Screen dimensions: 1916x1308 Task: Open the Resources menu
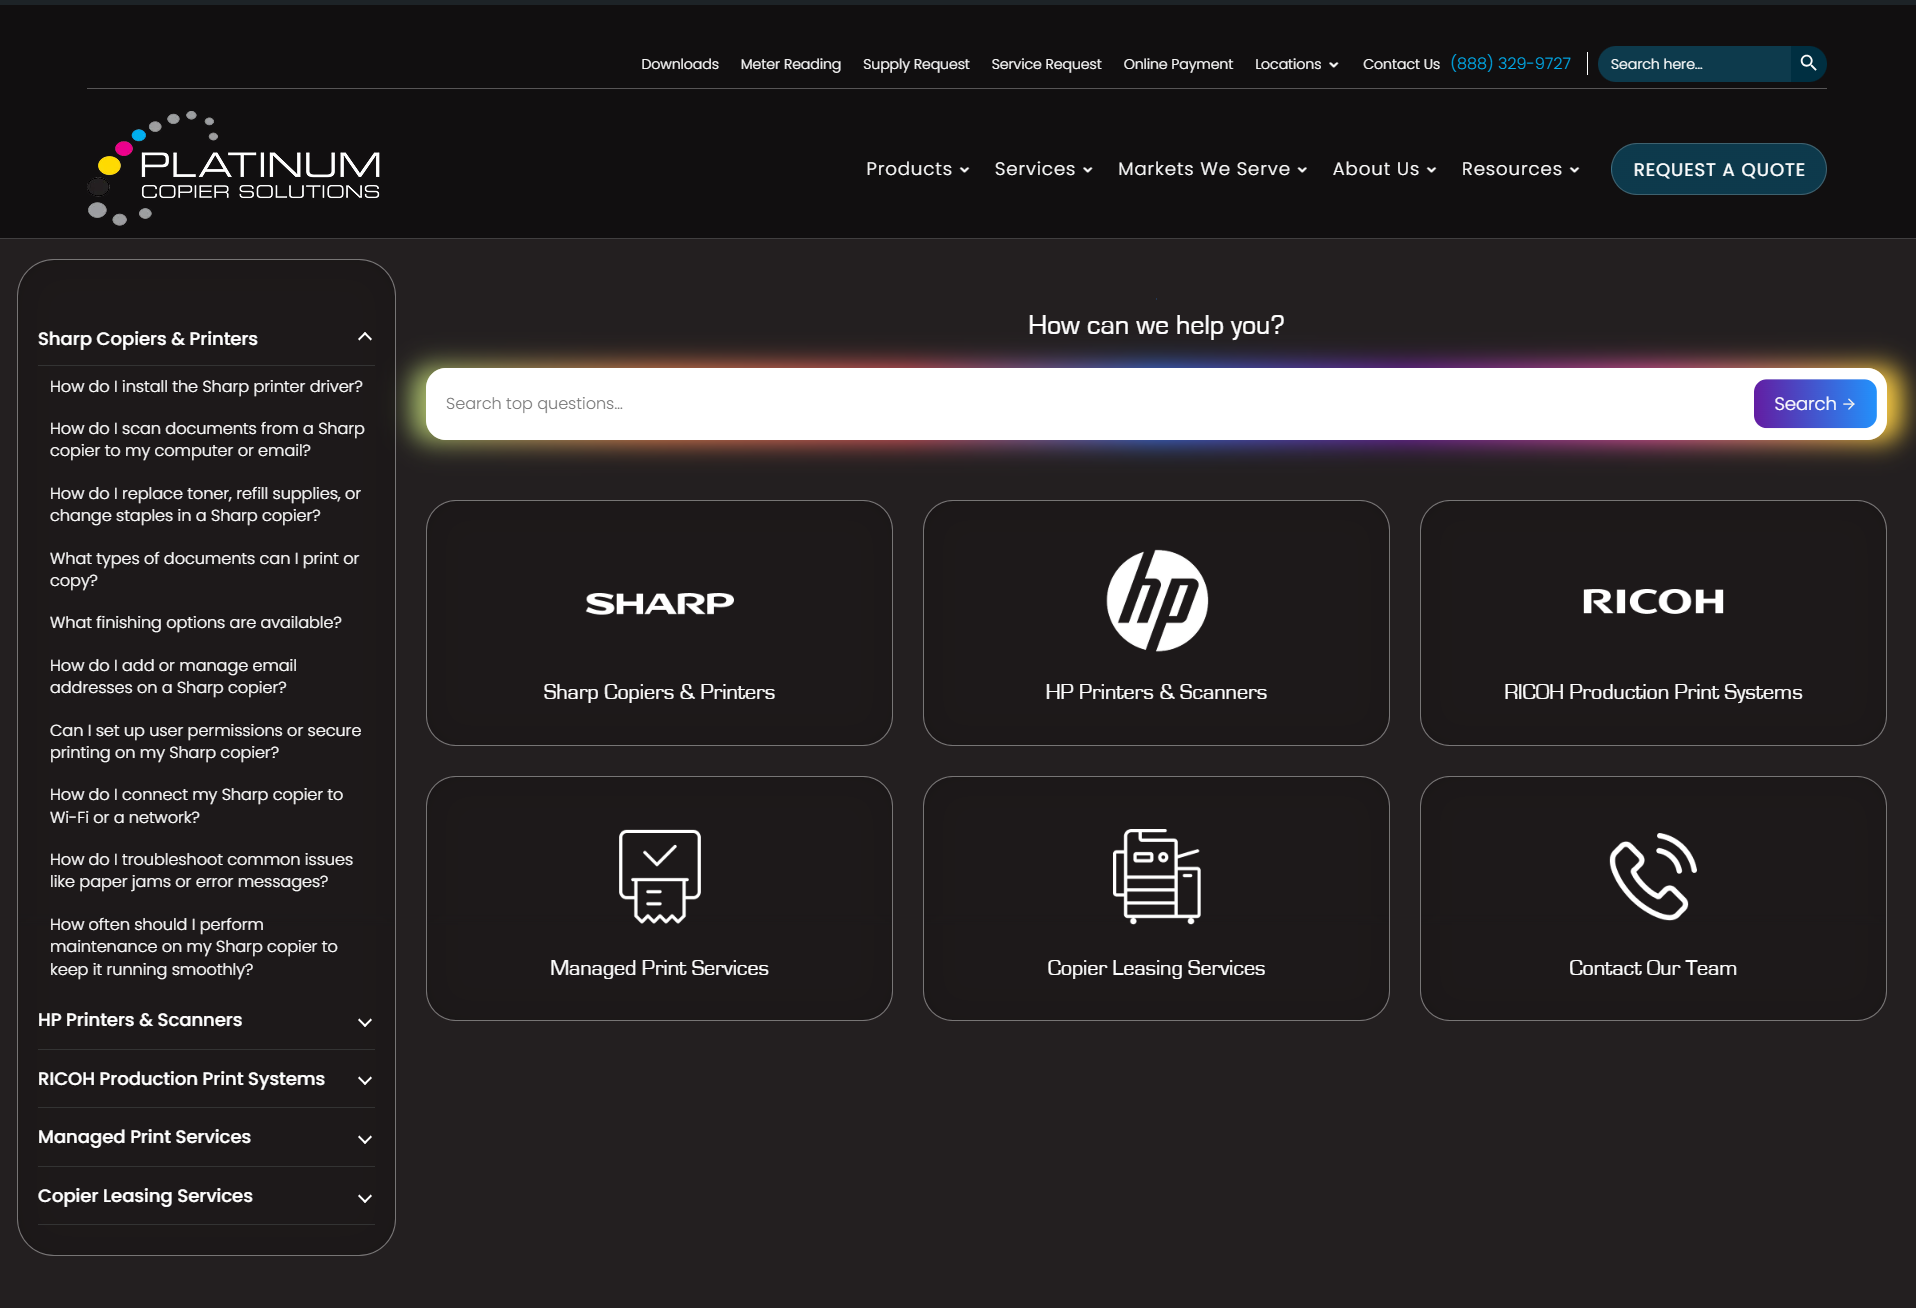click(x=1520, y=169)
